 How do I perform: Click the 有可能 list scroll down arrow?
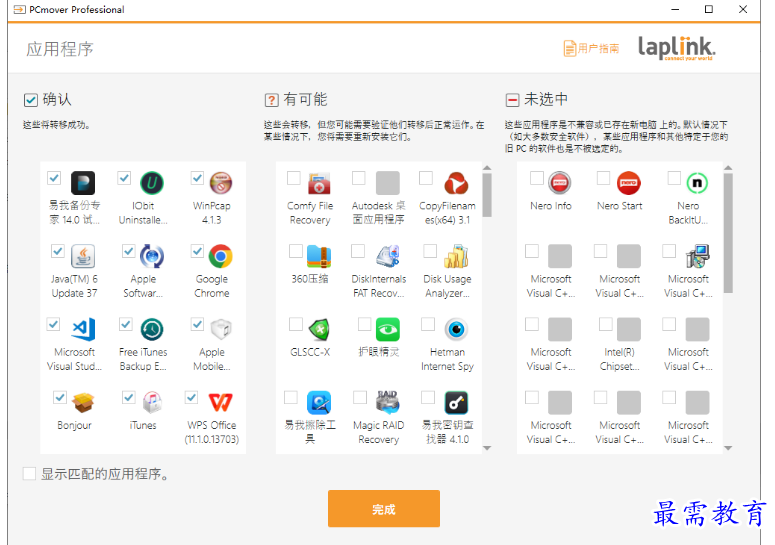tap(487, 448)
